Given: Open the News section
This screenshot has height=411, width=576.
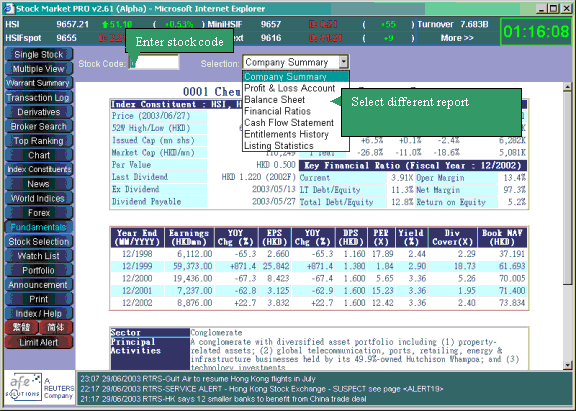Looking at the screenshot, I should click(x=39, y=184).
